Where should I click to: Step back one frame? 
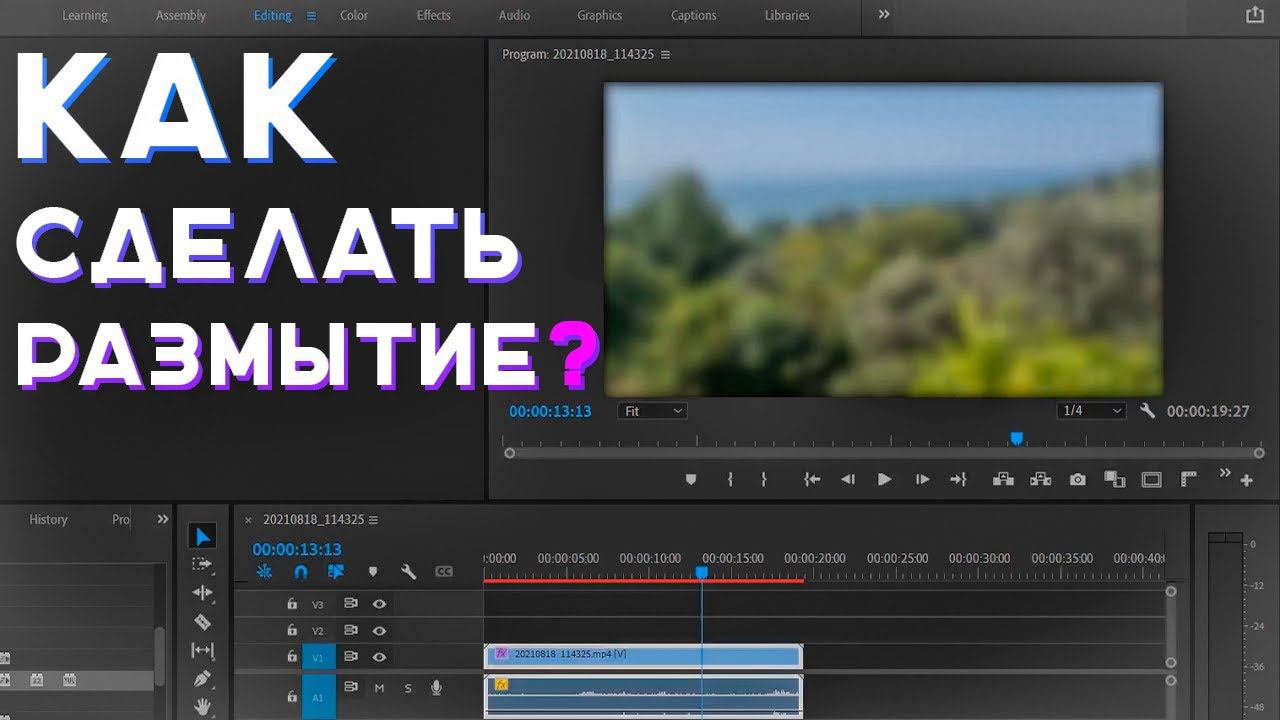848,480
